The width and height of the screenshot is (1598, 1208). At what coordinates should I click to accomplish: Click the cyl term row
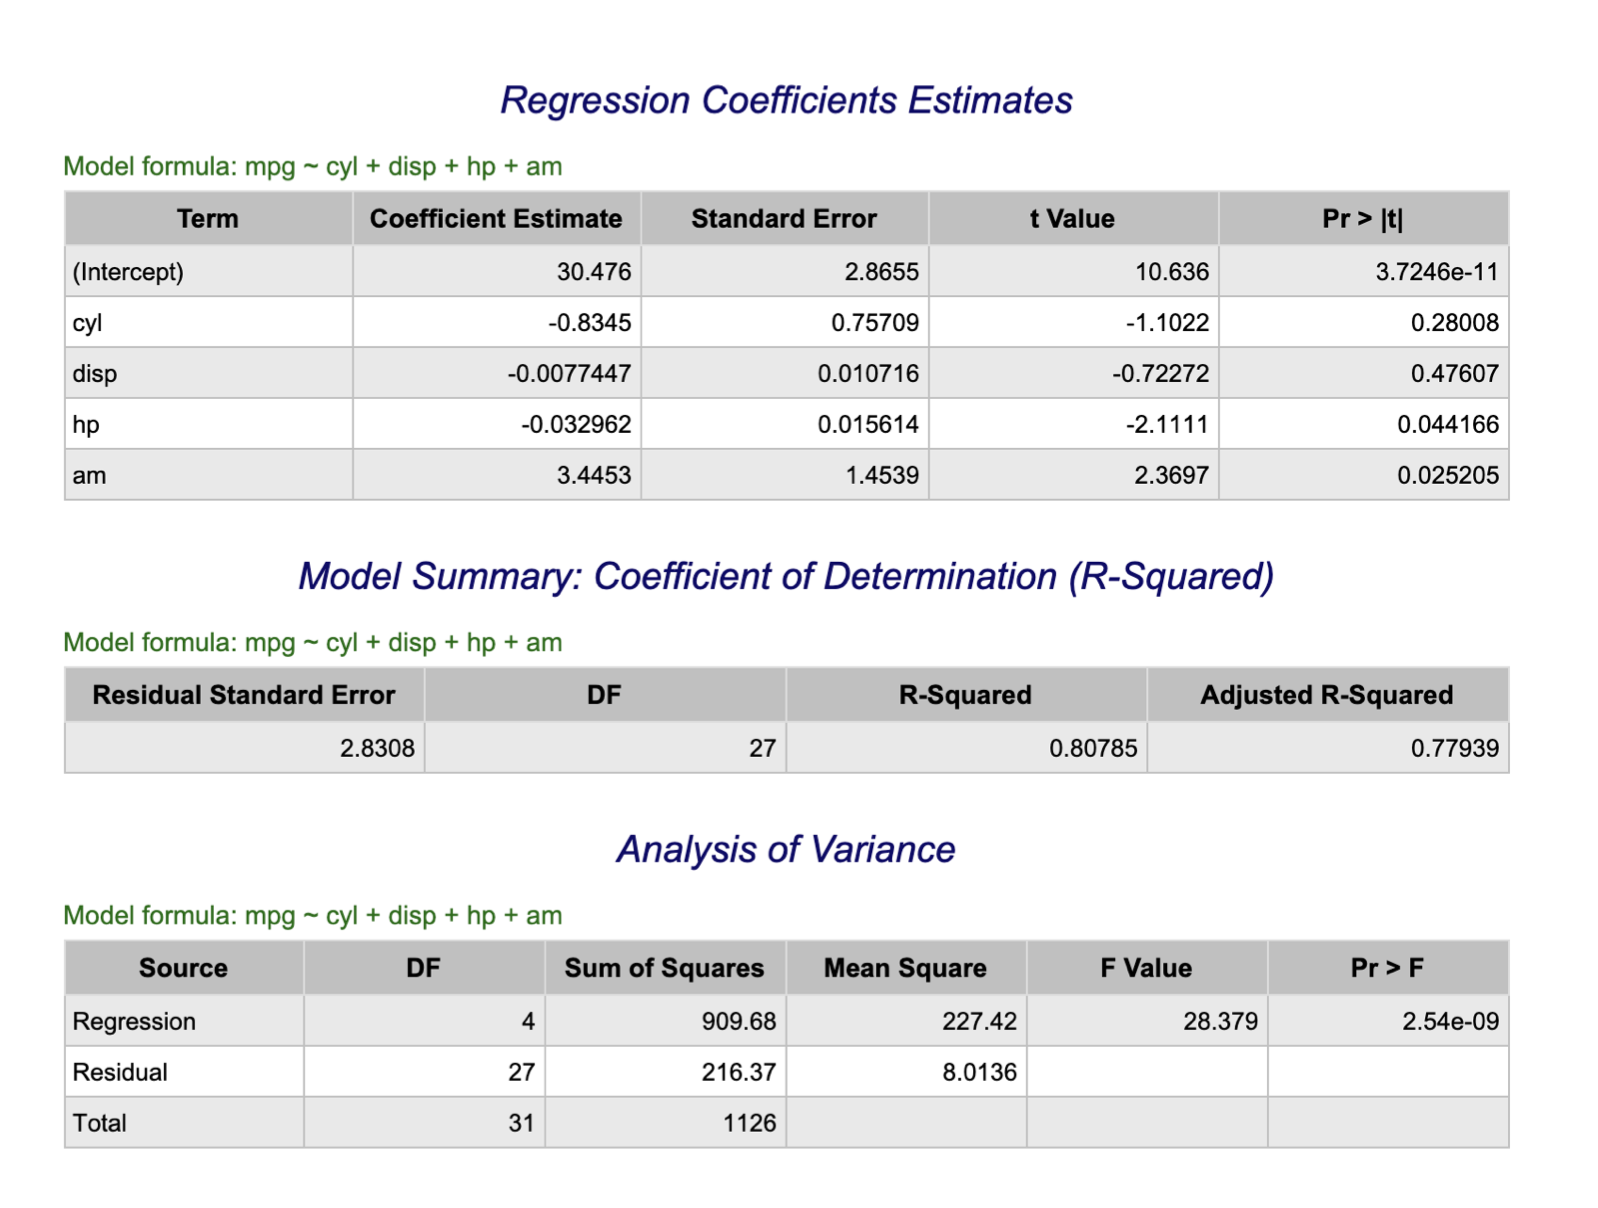(x=786, y=322)
